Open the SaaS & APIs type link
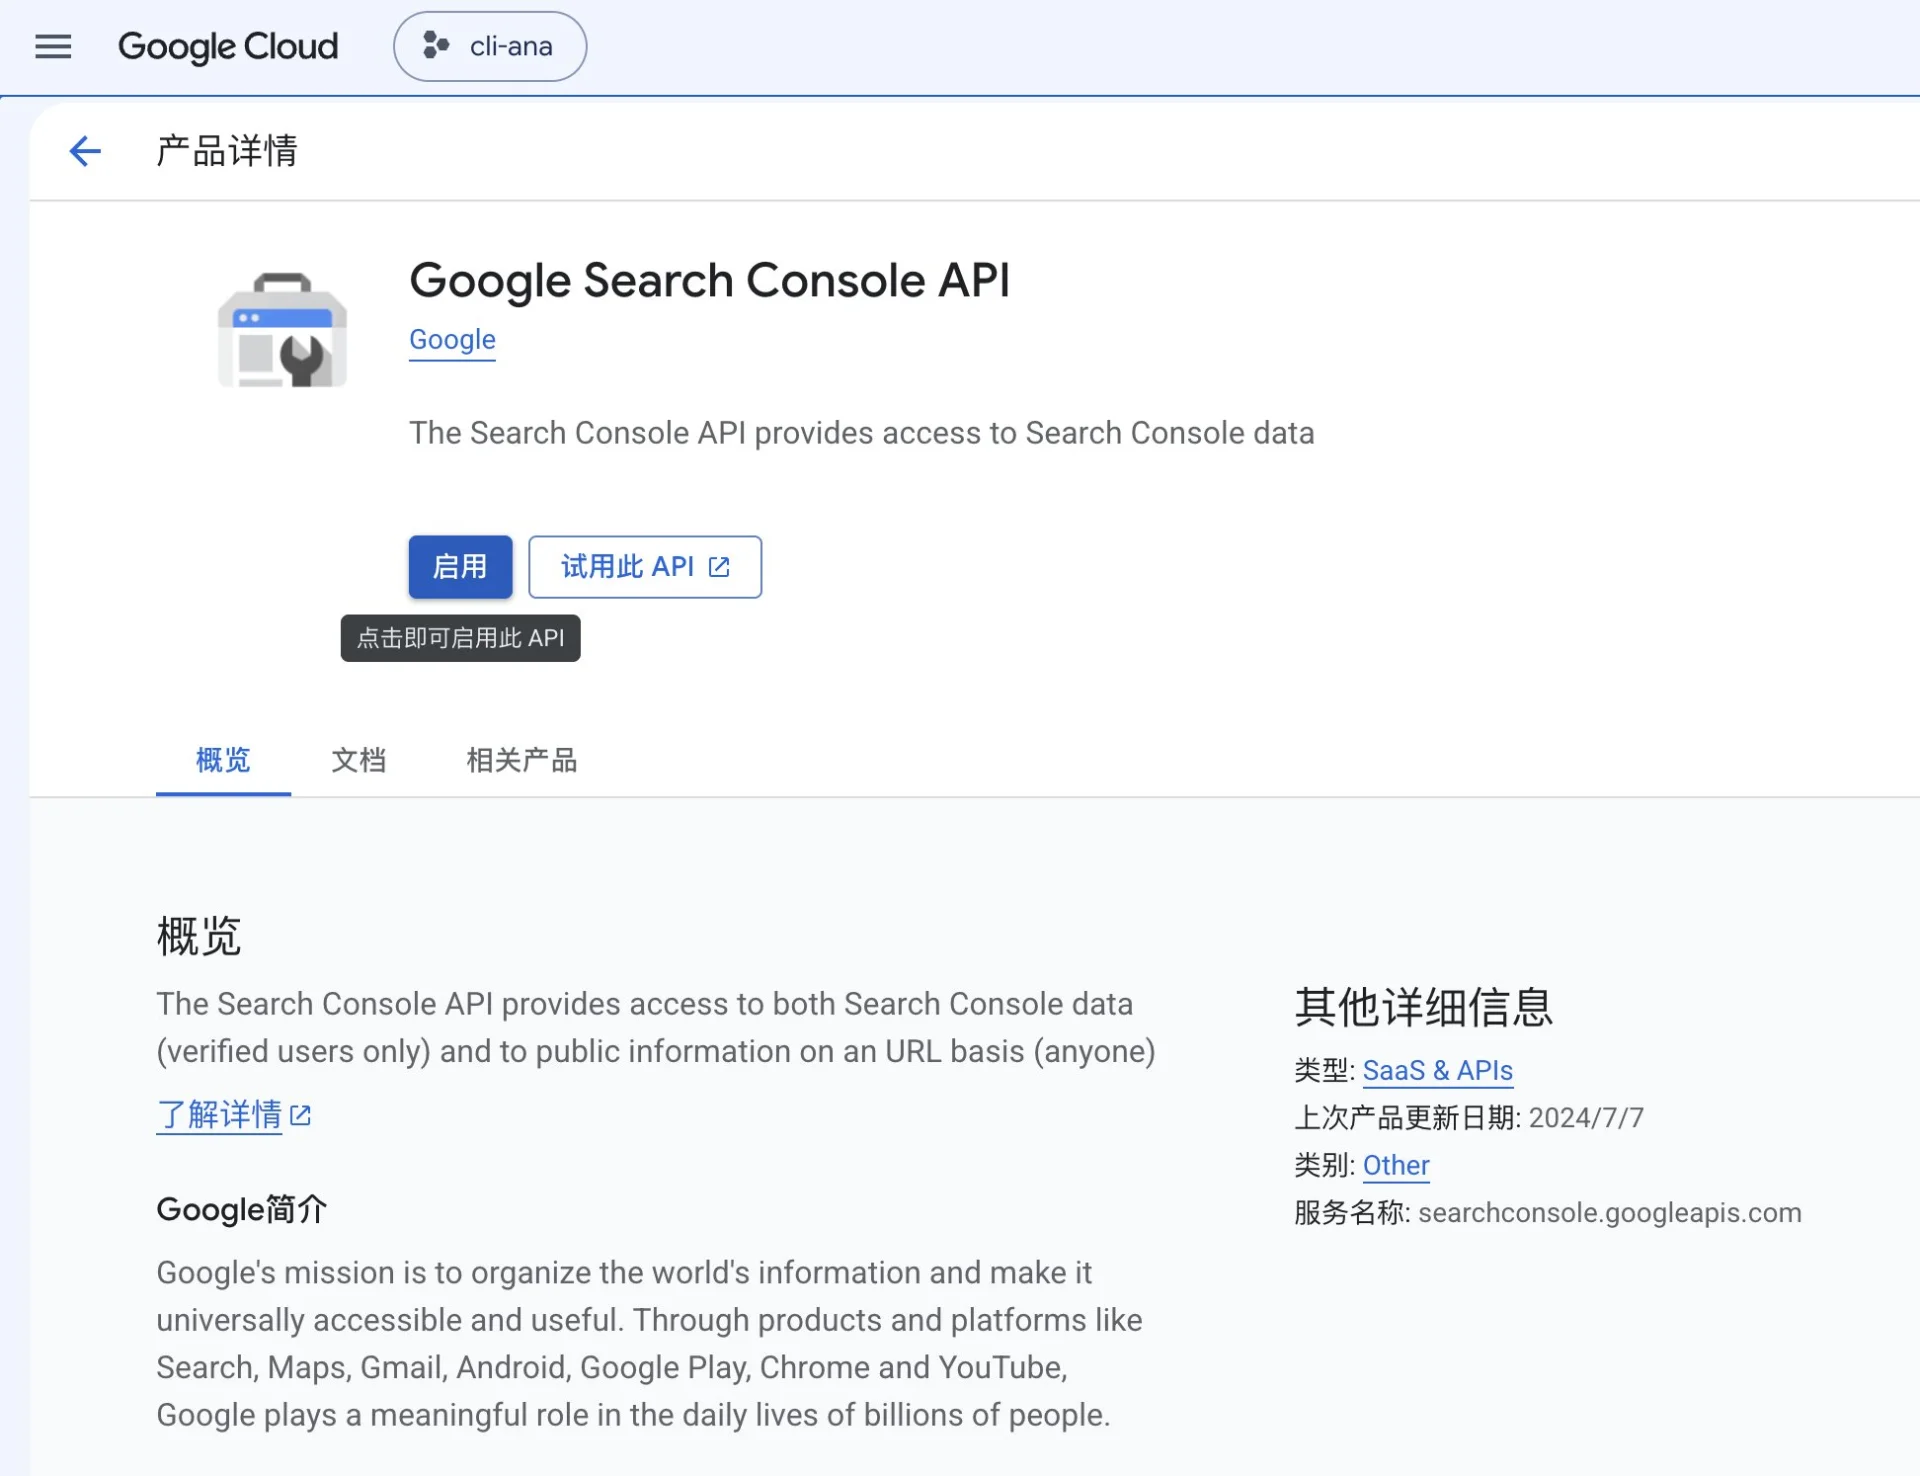Image resolution: width=1920 pixels, height=1476 pixels. (1437, 1070)
